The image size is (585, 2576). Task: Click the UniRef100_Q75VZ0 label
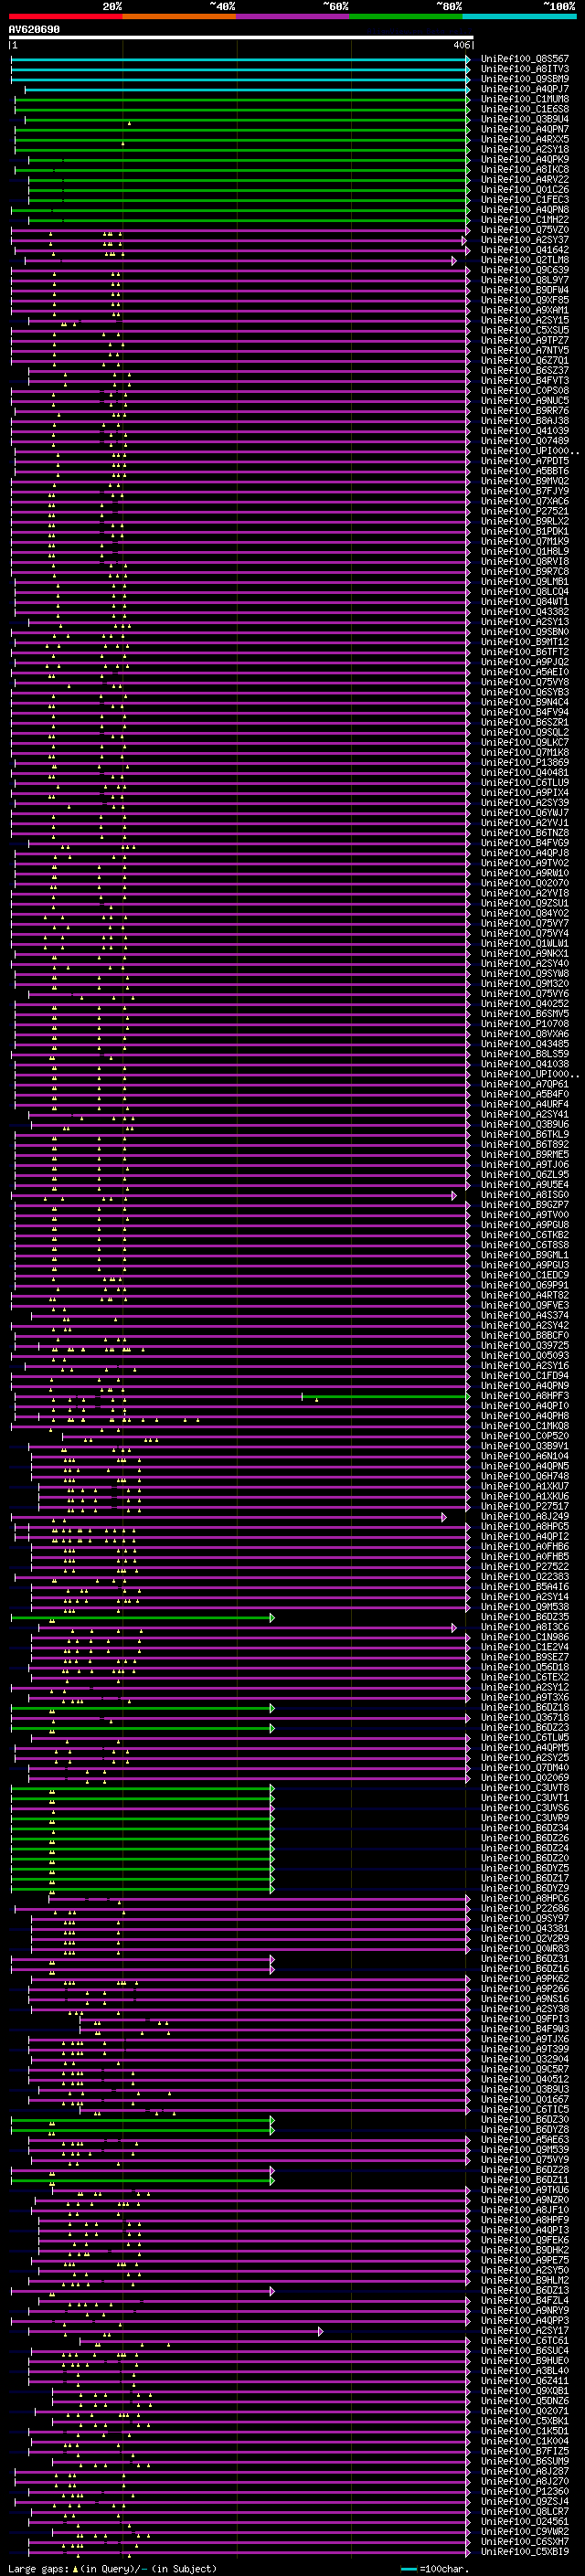click(525, 230)
